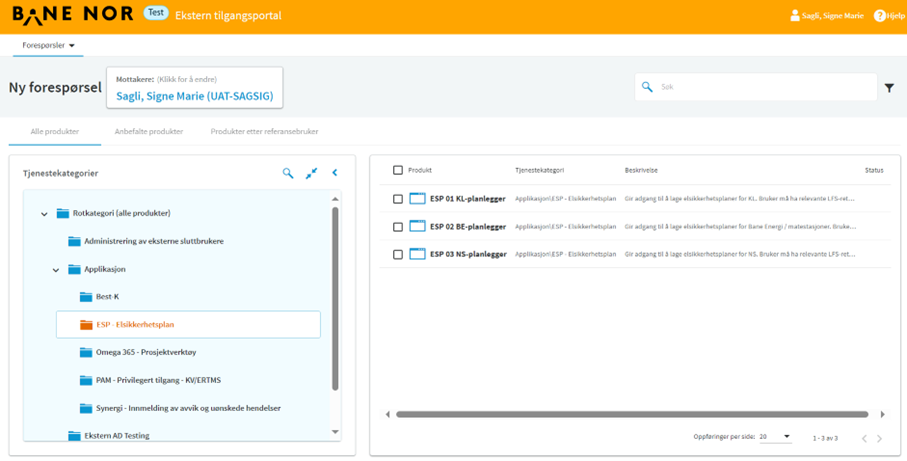The image size is (907, 461).
Task: Sort by Tjenestekategori column header
Action: [540, 170]
